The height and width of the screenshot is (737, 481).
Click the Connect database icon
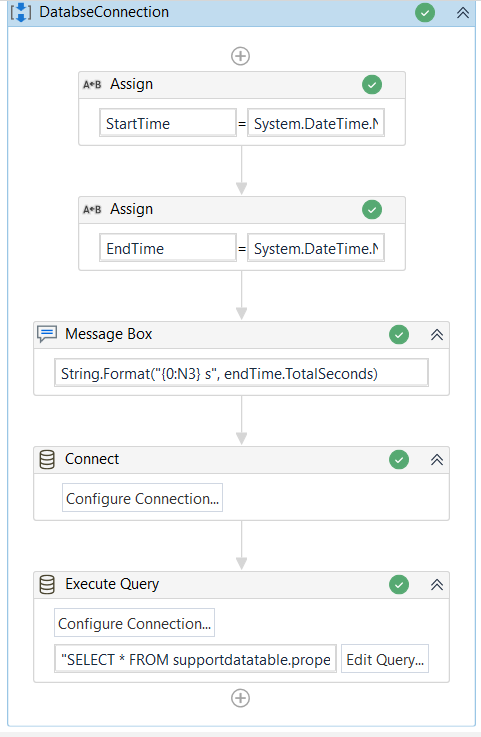coord(47,459)
